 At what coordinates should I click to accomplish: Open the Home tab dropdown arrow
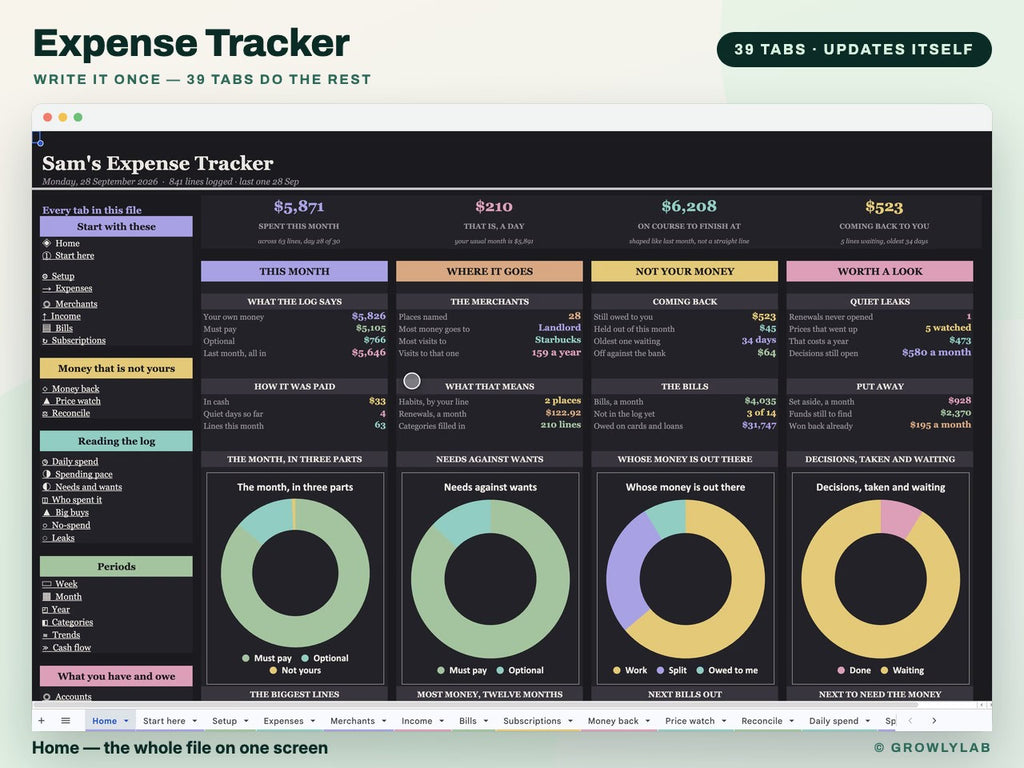point(126,721)
